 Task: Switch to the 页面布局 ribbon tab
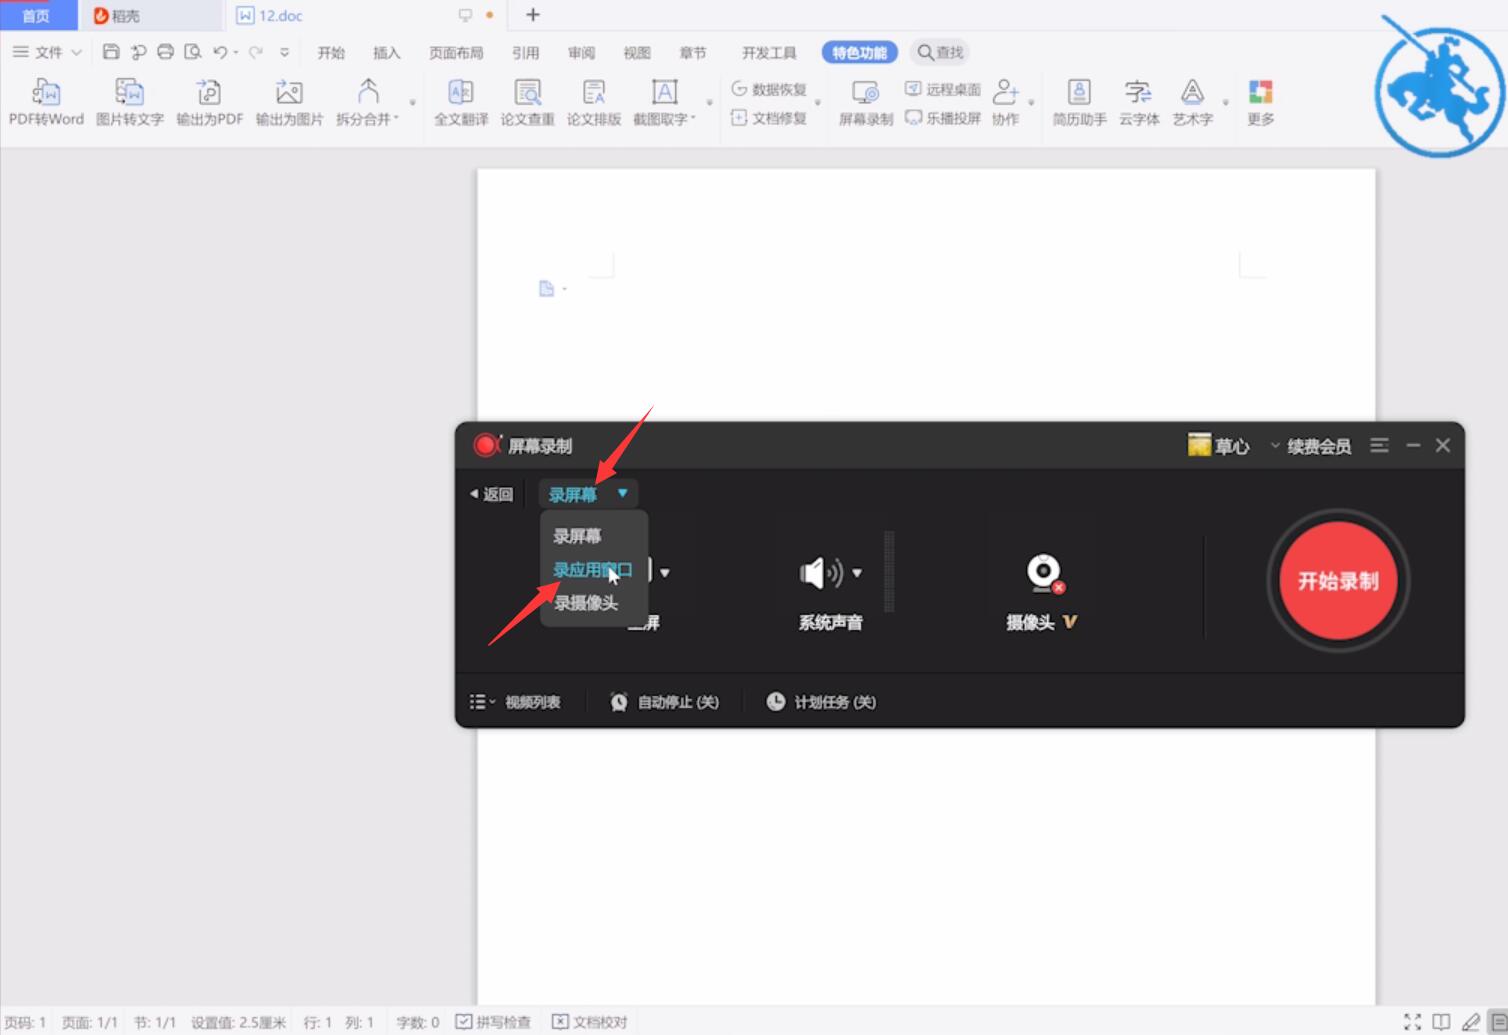click(x=456, y=53)
